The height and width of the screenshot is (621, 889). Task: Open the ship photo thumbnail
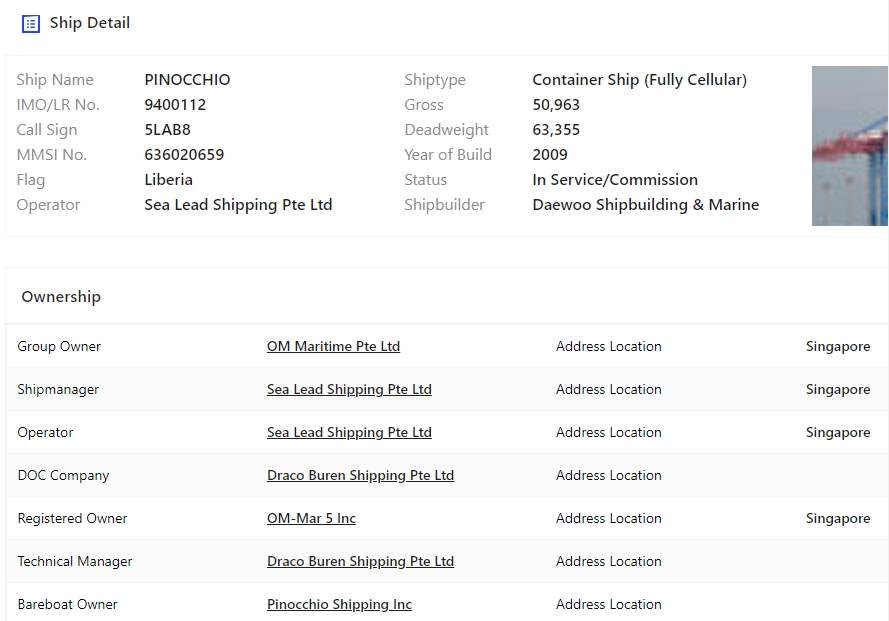coord(849,146)
